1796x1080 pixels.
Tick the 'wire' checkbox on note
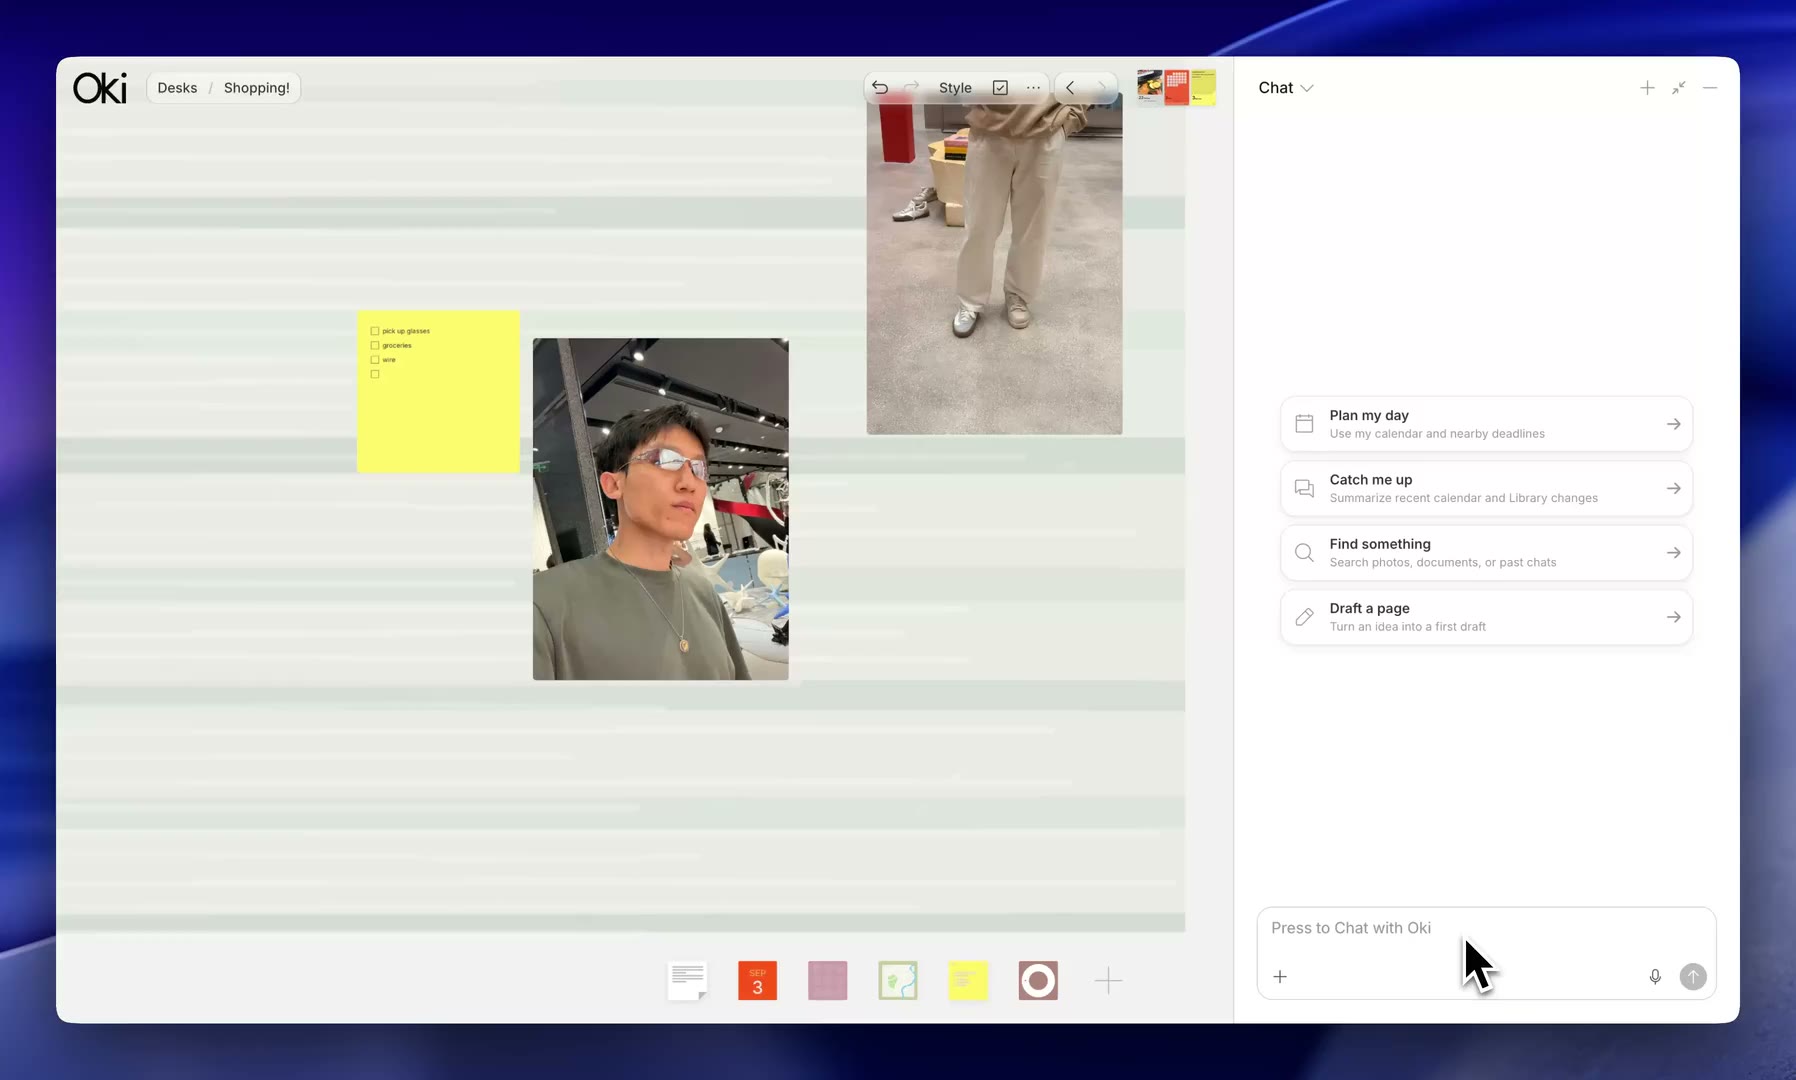375,360
